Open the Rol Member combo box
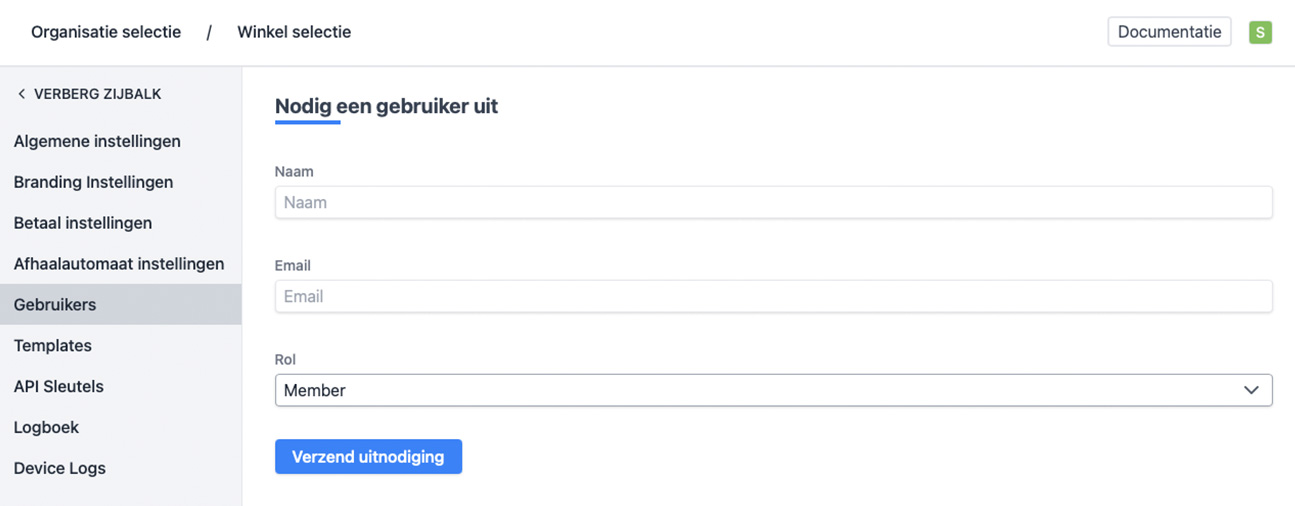This screenshot has width=1295, height=506. point(760,390)
